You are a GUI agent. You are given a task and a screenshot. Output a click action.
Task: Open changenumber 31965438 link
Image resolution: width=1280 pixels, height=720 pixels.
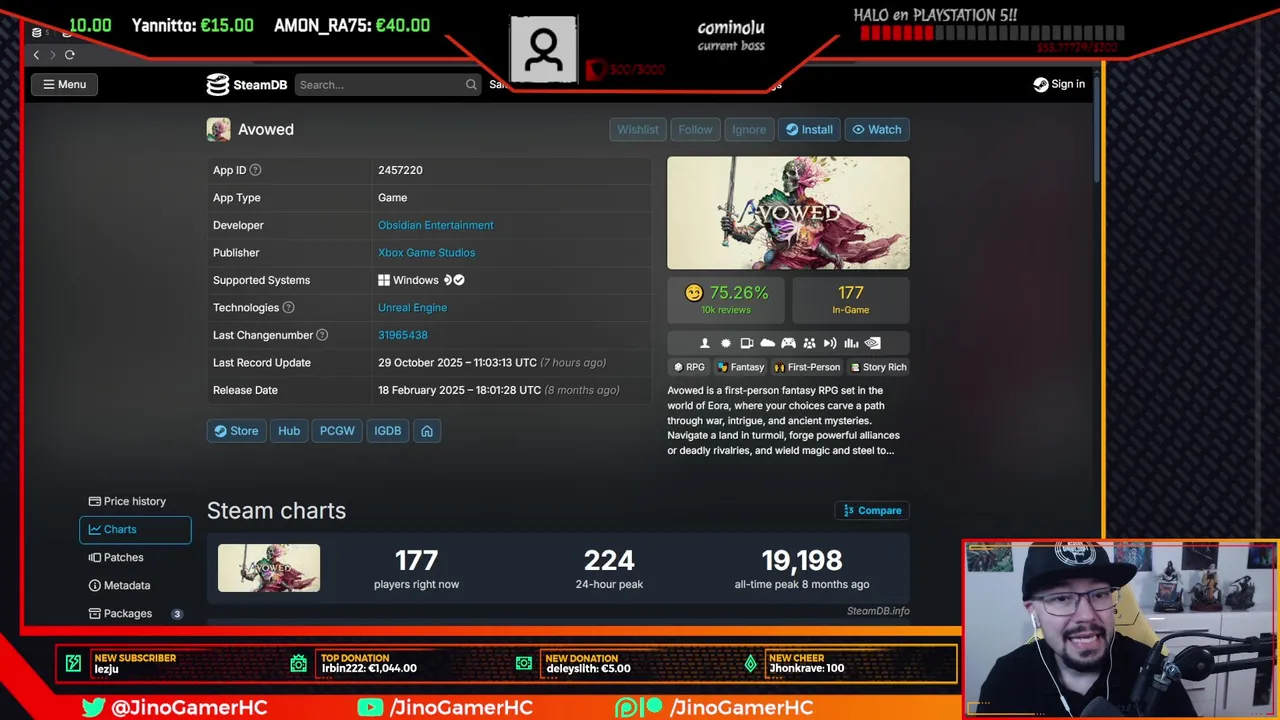click(403, 335)
